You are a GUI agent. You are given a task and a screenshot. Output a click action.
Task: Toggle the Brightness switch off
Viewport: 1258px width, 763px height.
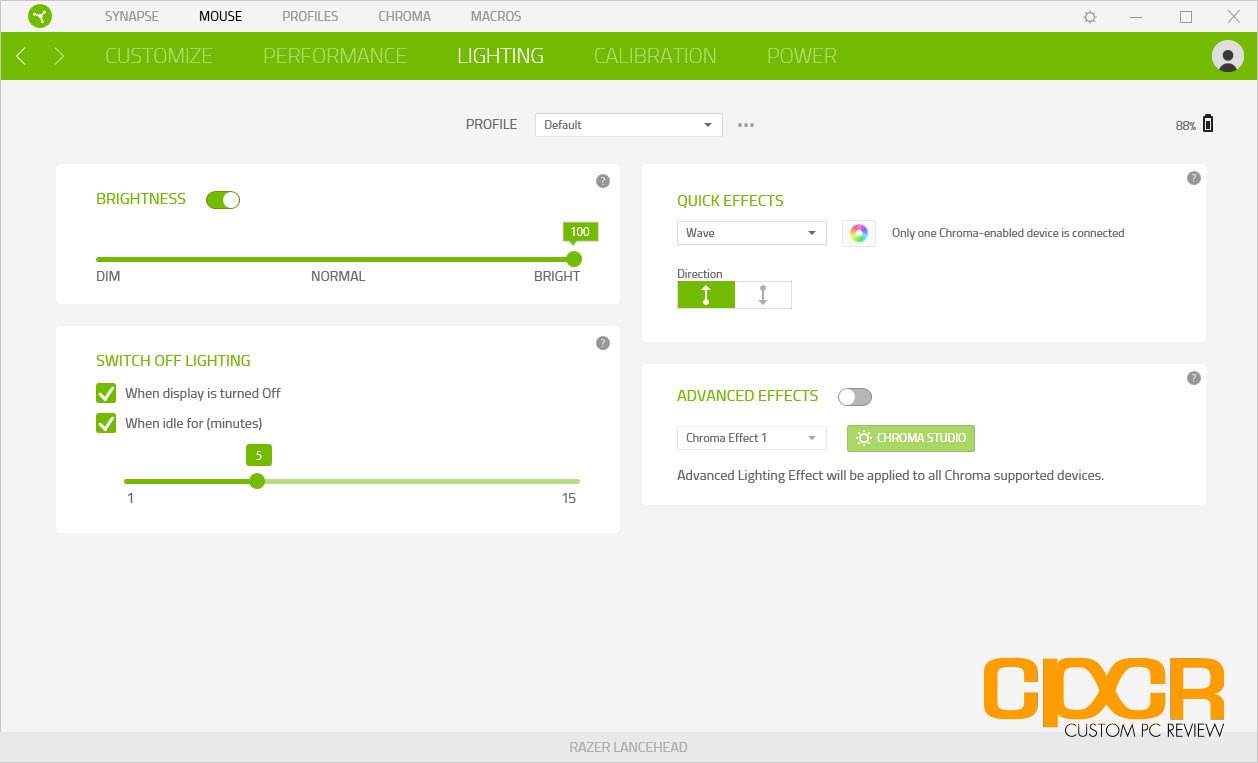223,200
